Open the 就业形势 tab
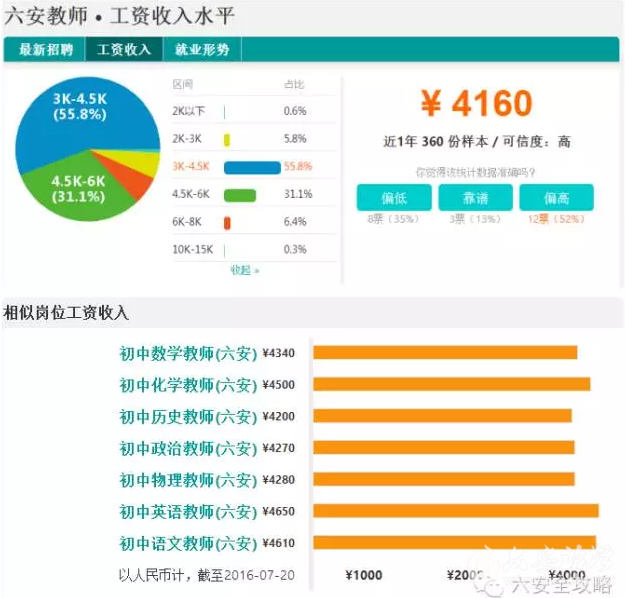Screen dimensions: 625x598 pos(202,50)
